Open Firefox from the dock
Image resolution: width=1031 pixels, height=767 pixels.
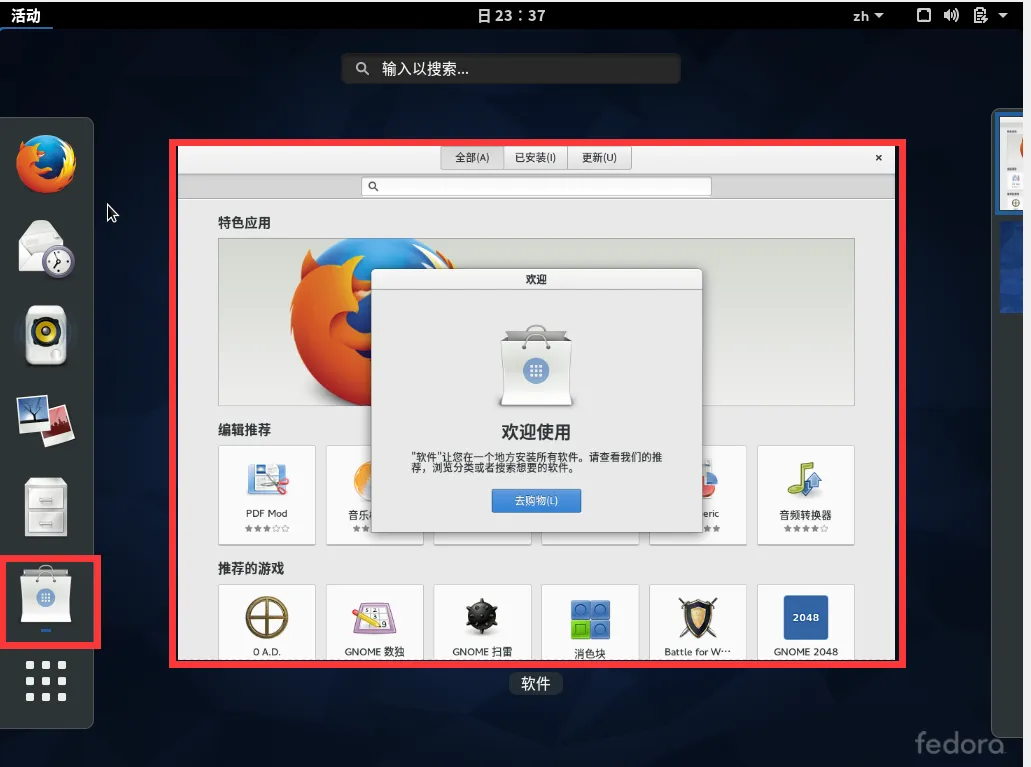tap(47, 163)
